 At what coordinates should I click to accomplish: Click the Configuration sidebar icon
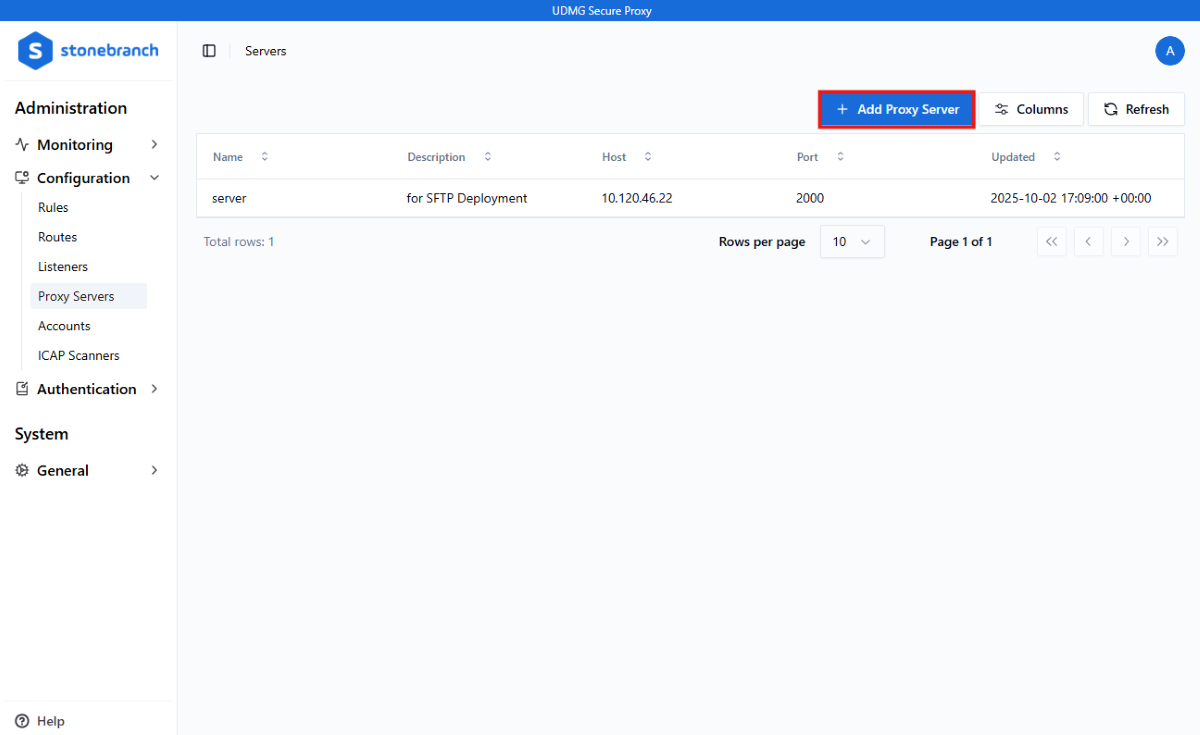click(21, 177)
